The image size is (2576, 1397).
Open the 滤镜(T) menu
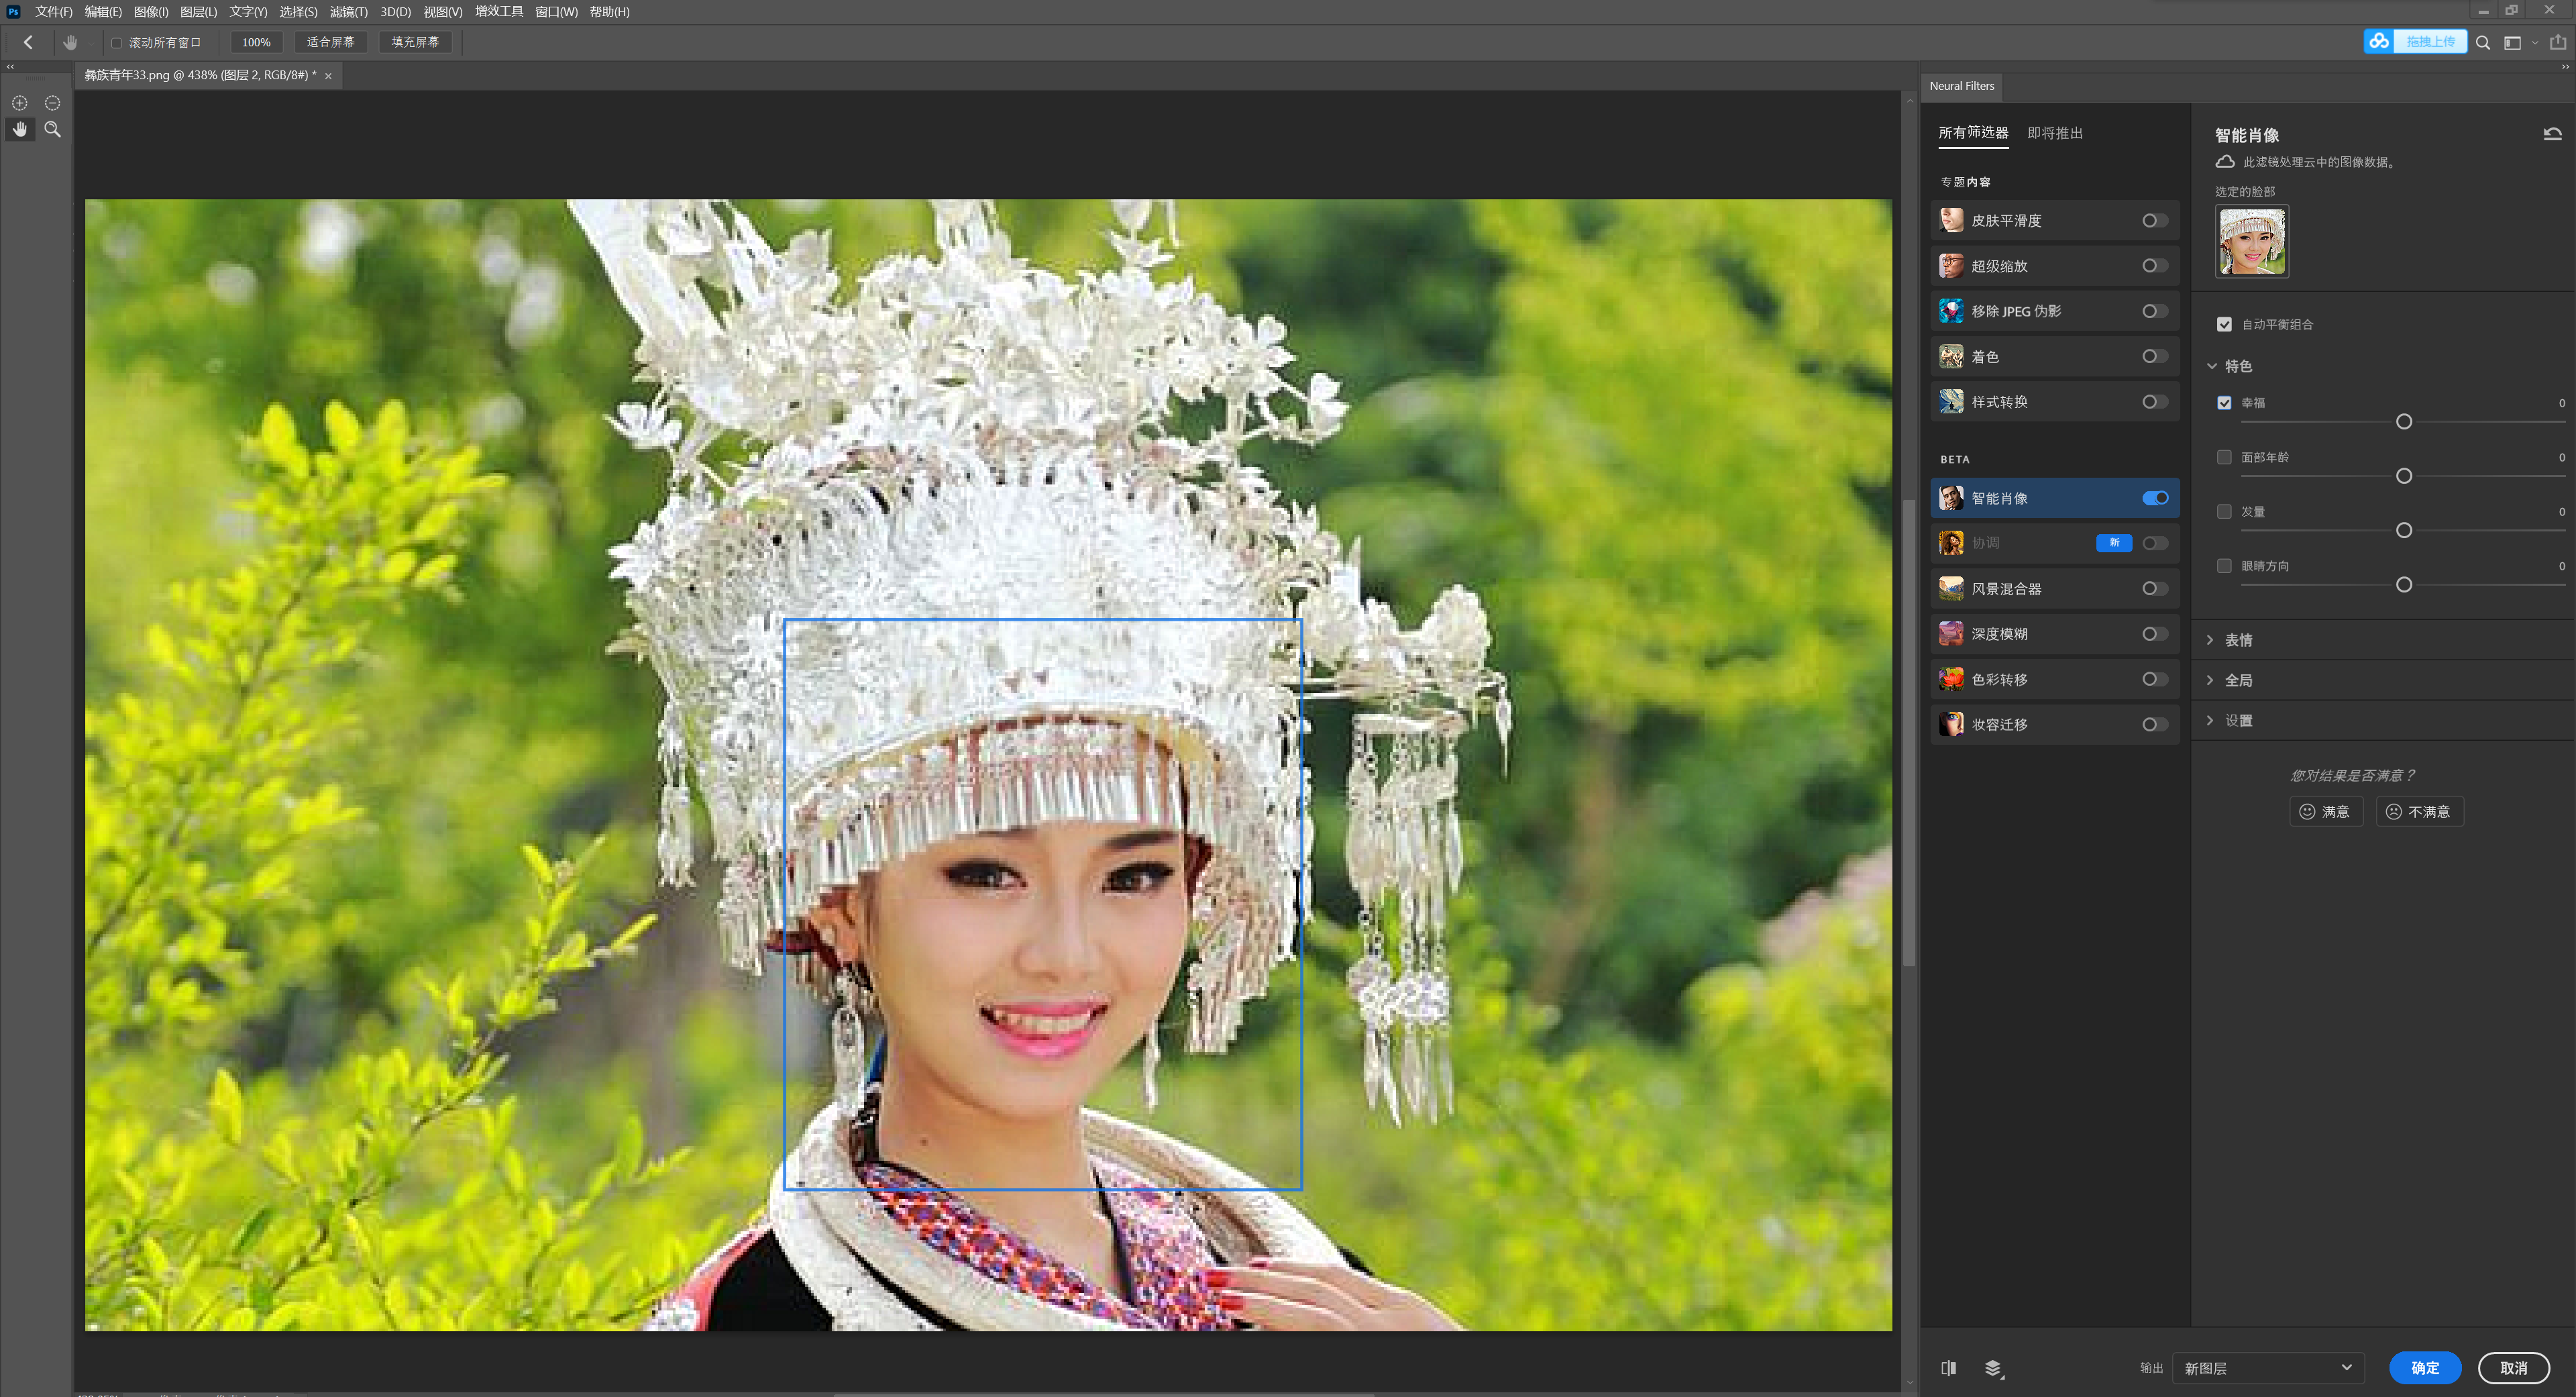[x=349, y=12]
